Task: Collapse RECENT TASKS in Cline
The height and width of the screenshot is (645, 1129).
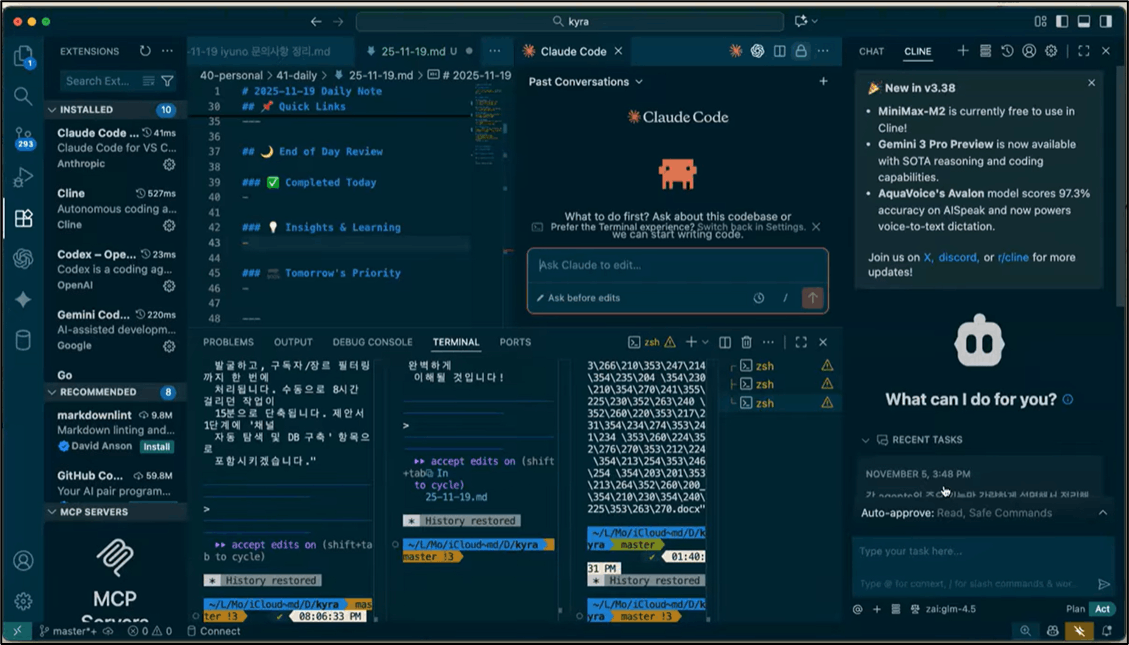Action: (865, 440)
